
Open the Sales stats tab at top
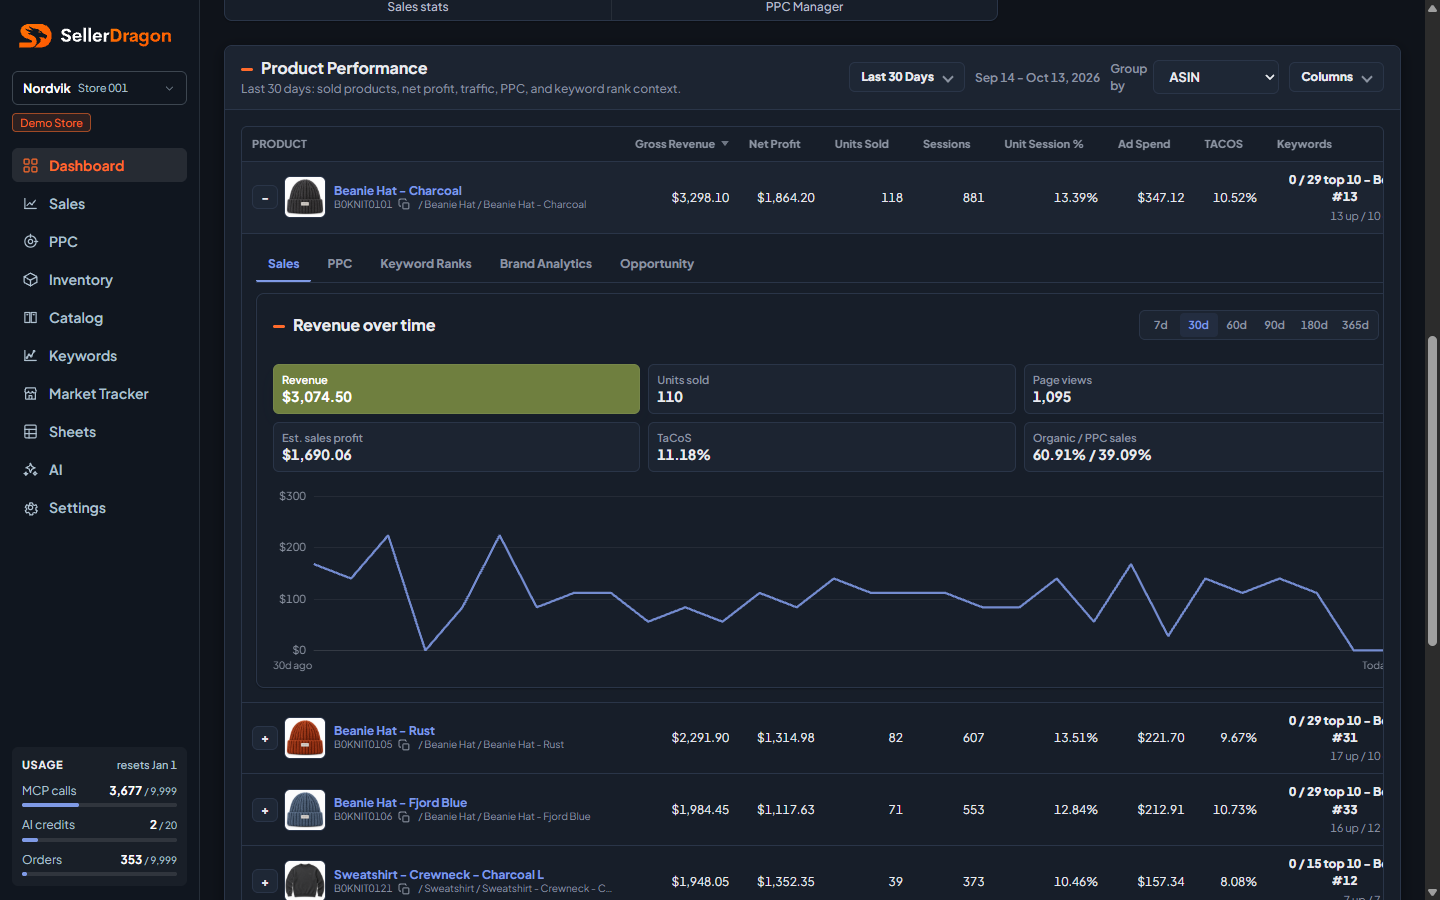click(418, 8)
